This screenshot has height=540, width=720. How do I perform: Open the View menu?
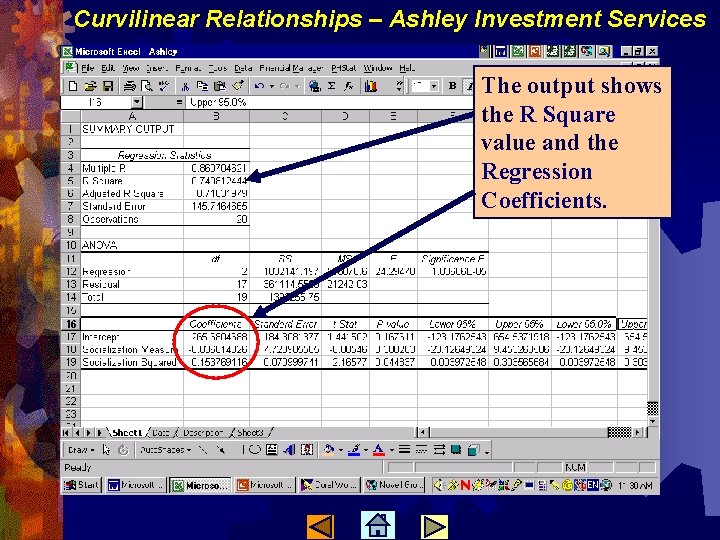coord(130,68)
